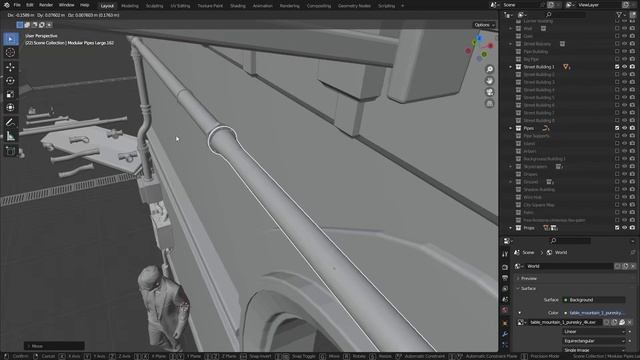Expand the Preview panel
The image size is (640, 360).
(529, 278)
